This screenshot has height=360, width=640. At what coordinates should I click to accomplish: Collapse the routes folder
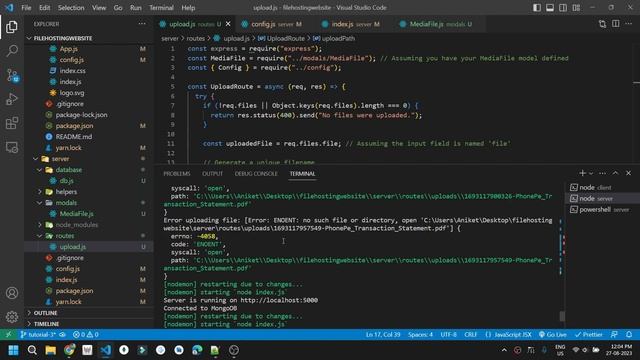[x=89, y=236]
